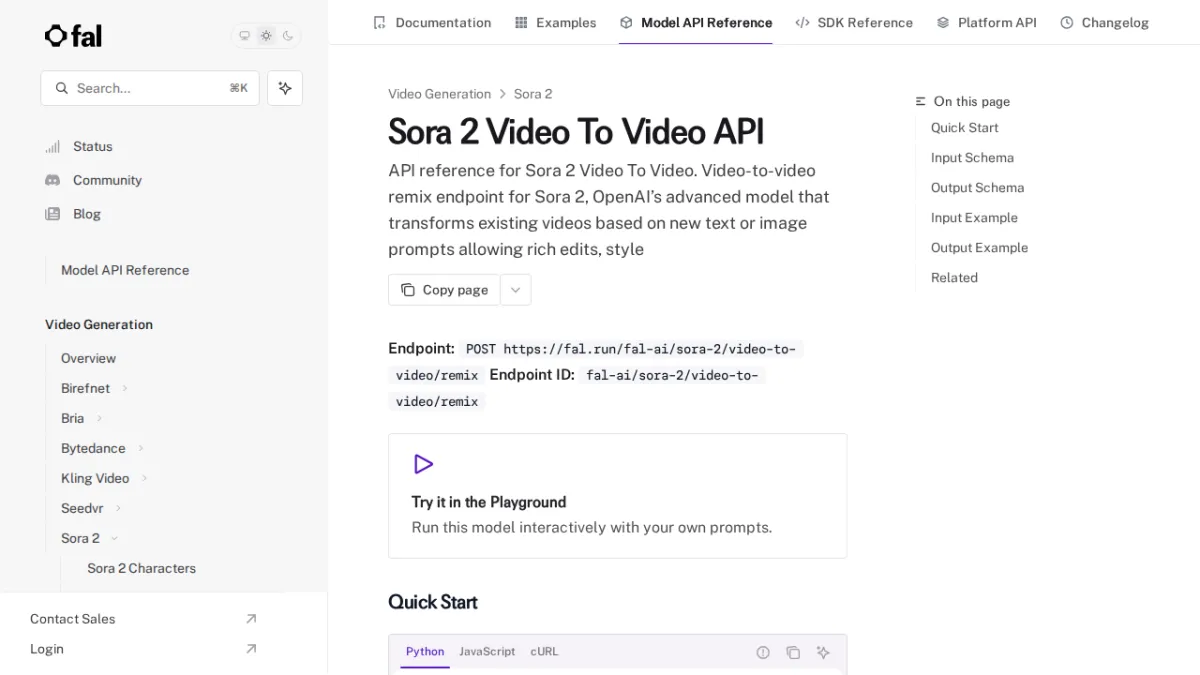Click the fal logo
Viewport: 1200px width, 675px height.
73,36
